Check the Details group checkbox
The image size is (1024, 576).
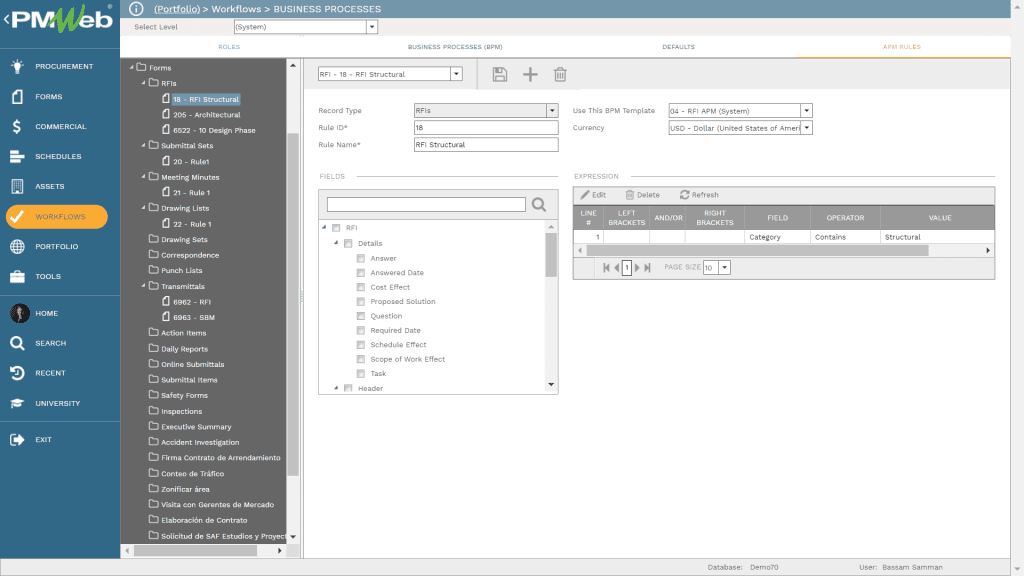pyautogui.click(x=348, y=243)
